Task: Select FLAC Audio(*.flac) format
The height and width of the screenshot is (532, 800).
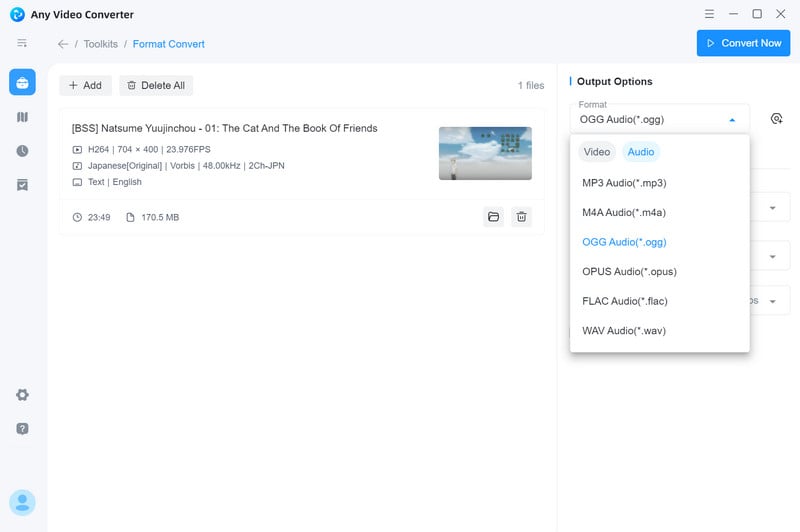Action: 660,301
